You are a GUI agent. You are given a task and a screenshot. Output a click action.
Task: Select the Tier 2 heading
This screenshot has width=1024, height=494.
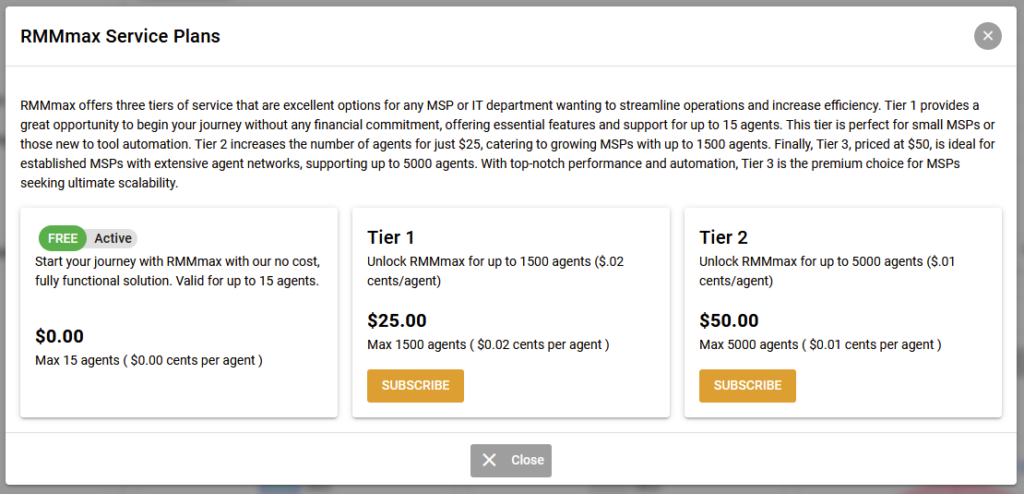[724, 237]
